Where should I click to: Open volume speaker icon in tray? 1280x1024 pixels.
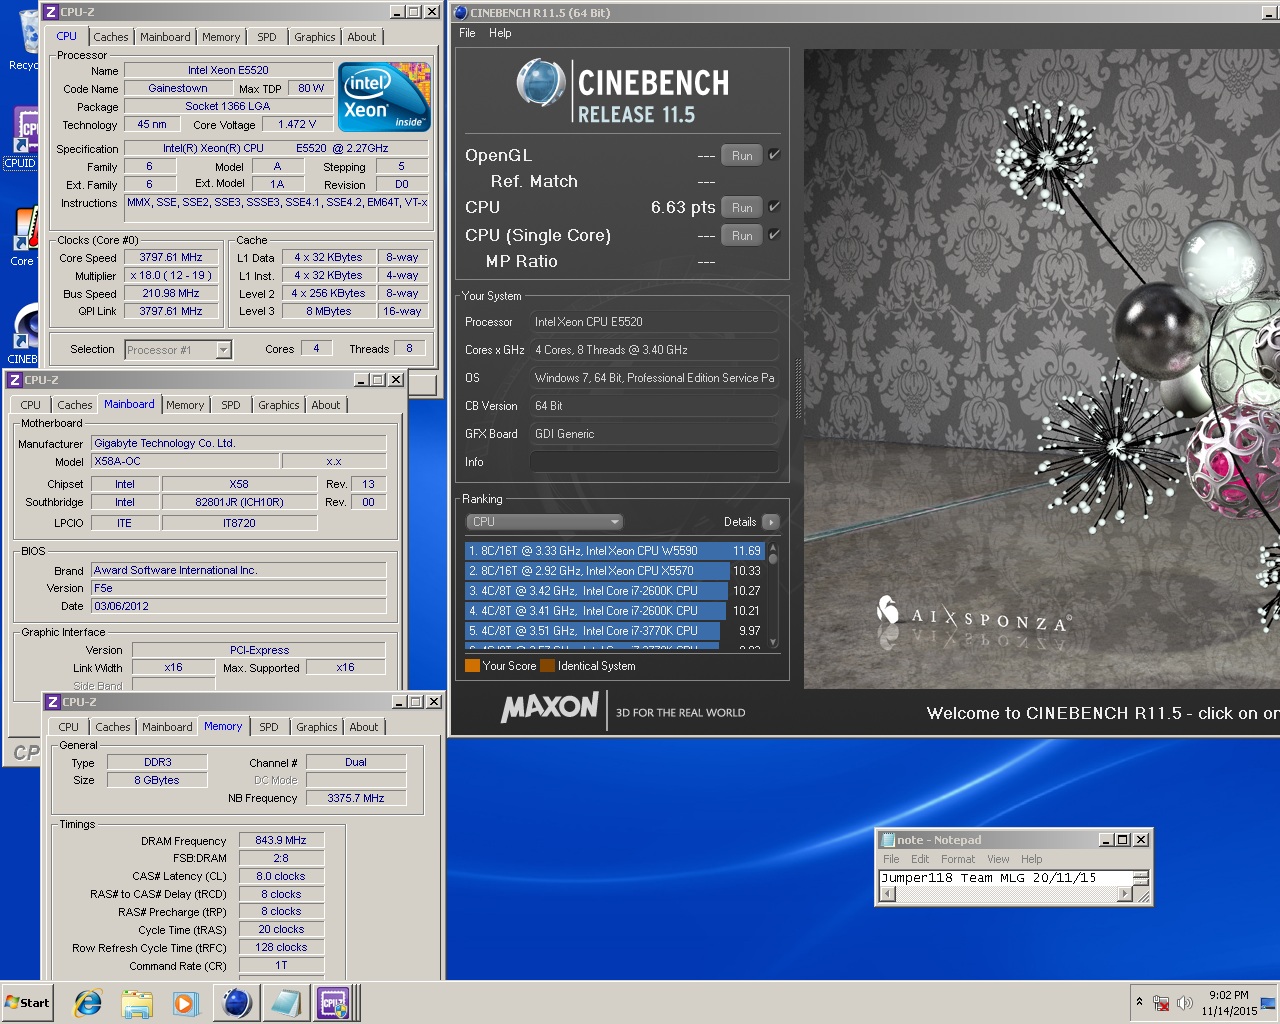point(1185,1003)
